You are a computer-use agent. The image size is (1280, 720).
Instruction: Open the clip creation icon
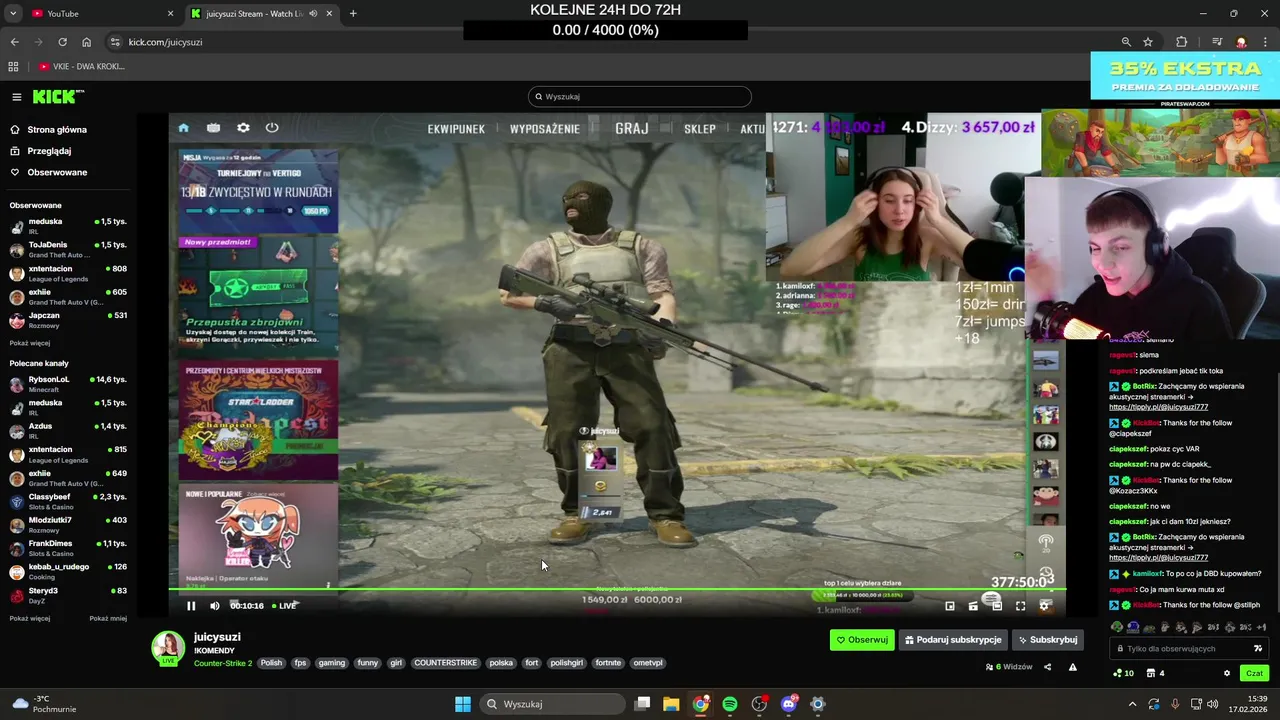point(973,606)
